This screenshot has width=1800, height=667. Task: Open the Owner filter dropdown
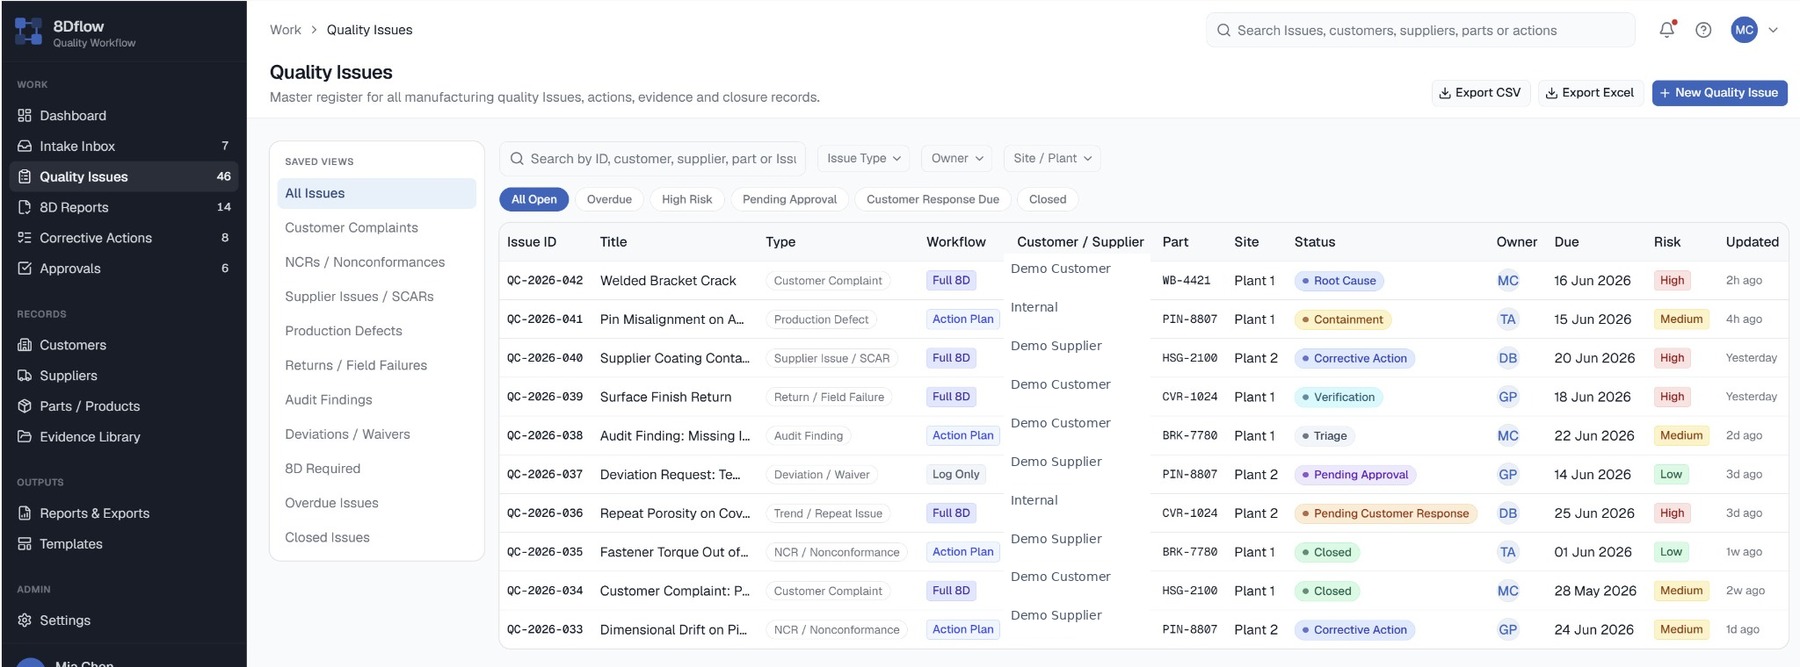click(x=957, y=158)
